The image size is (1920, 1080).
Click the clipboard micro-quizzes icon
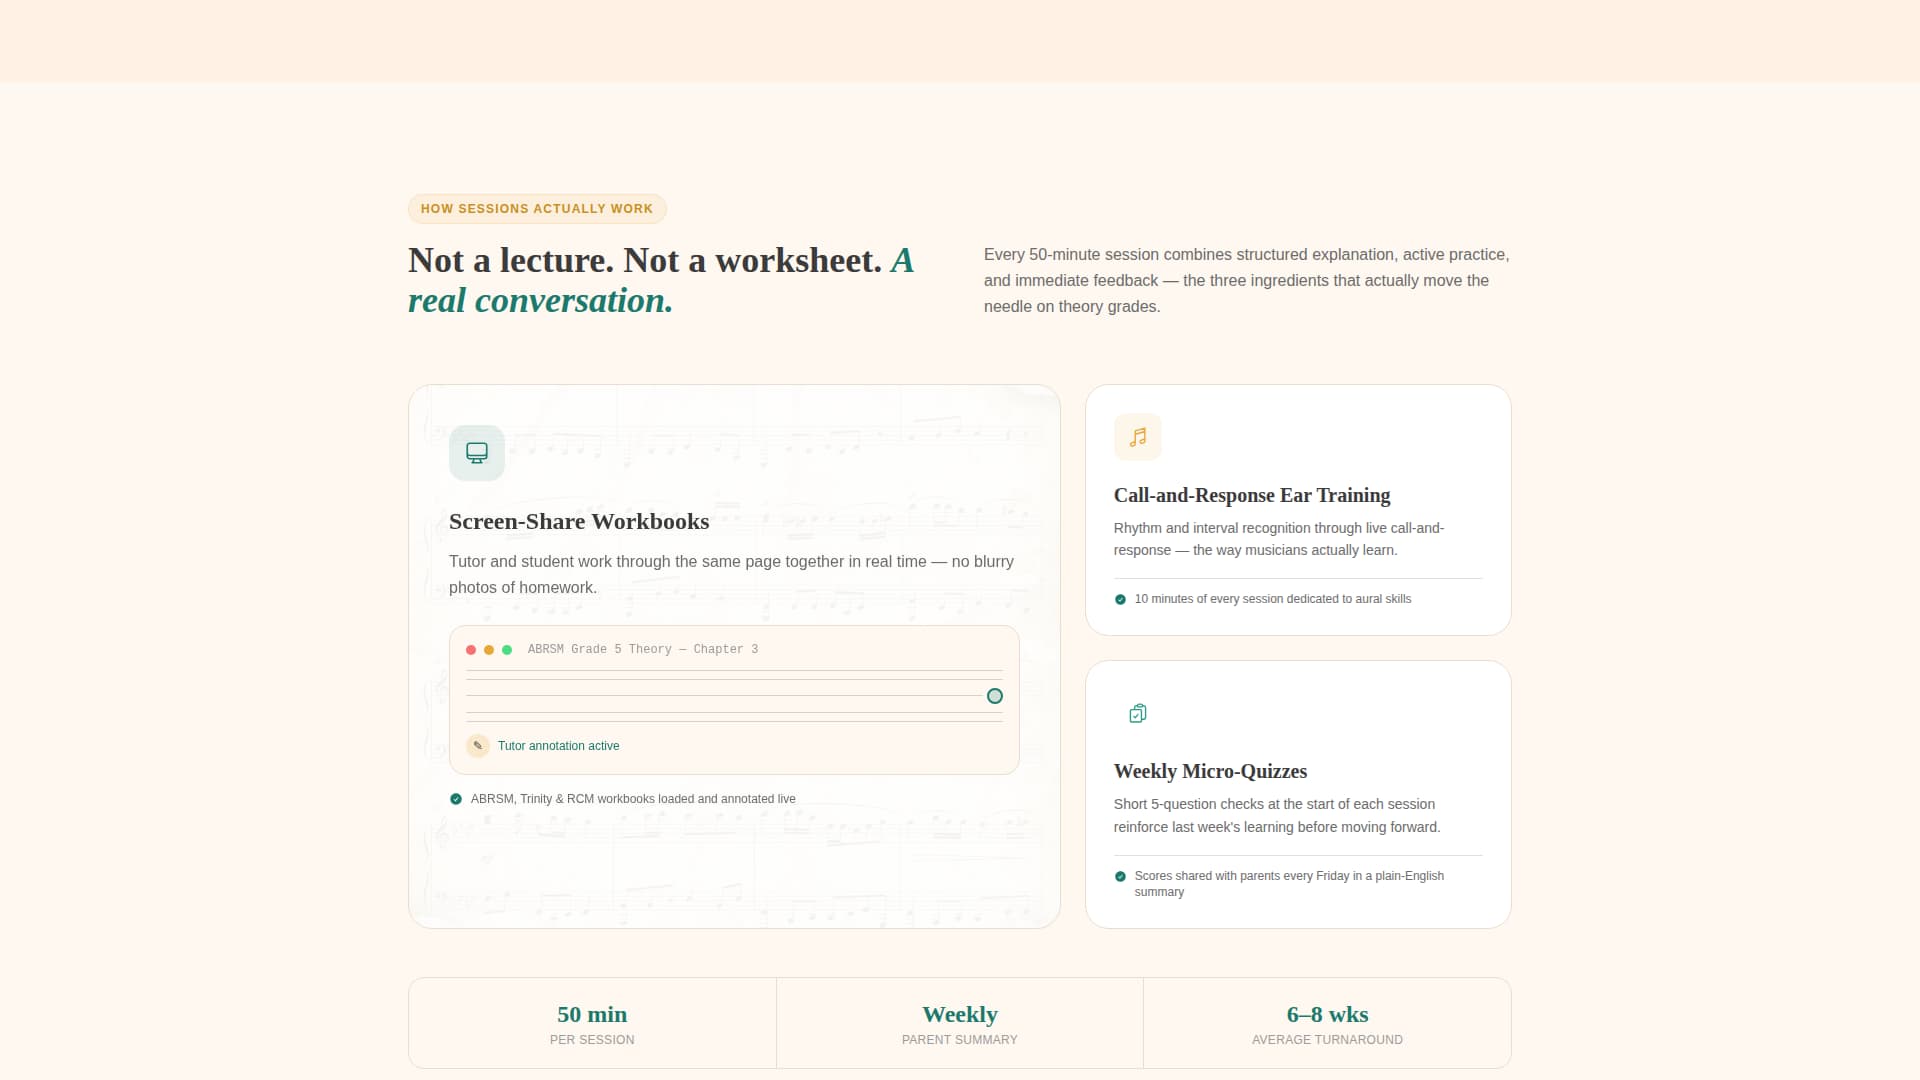[x=1138, y=713]
